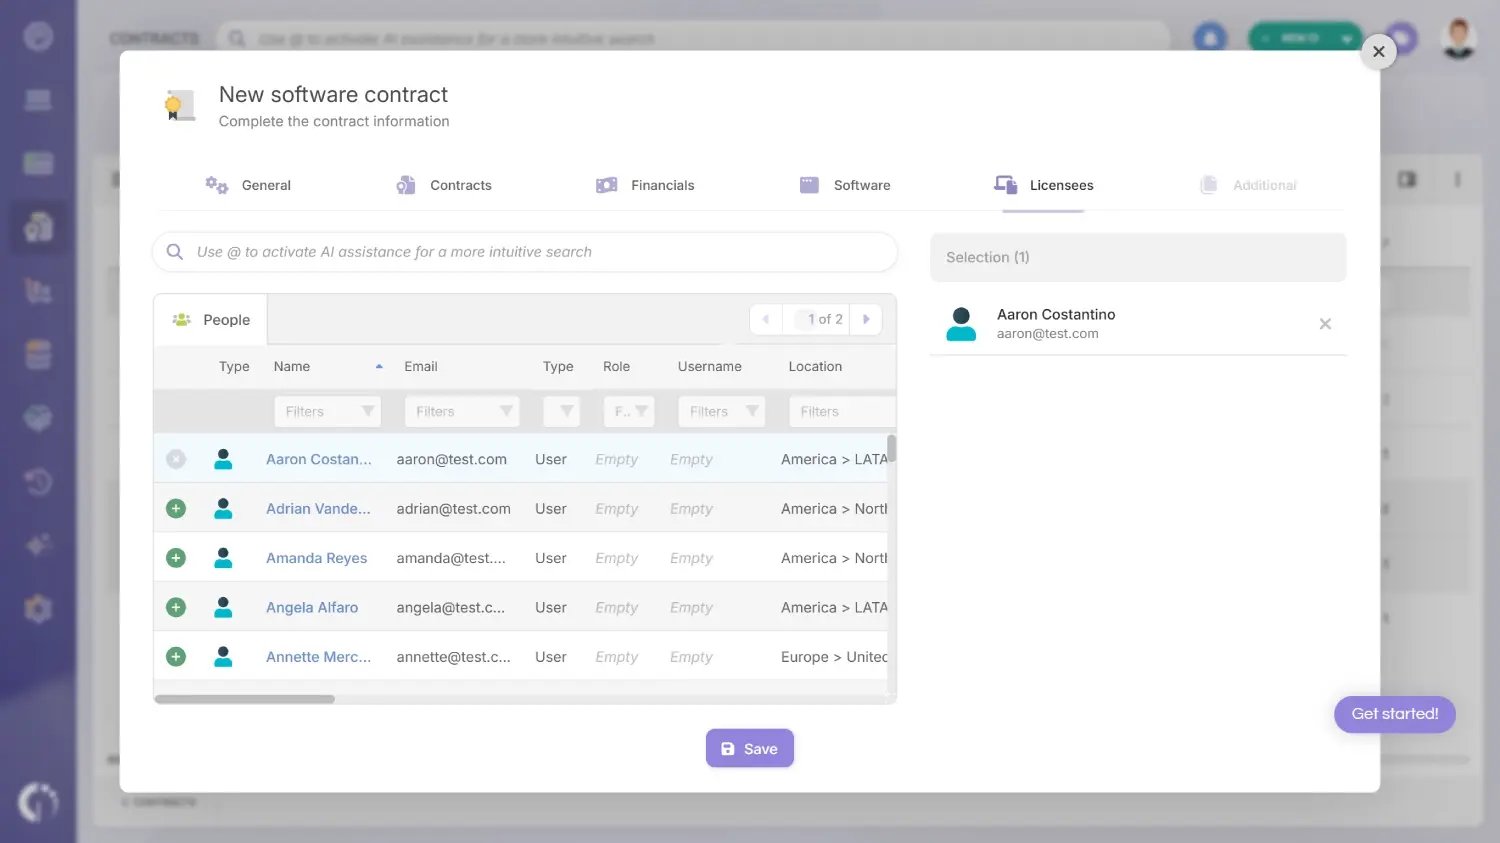Open the Name column filter

[328, 411]
